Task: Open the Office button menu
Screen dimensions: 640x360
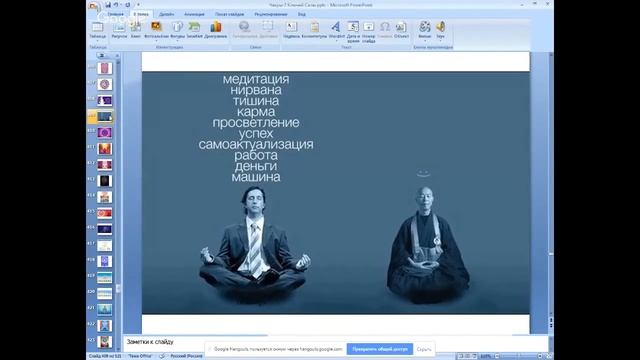Action: [93, 6]
